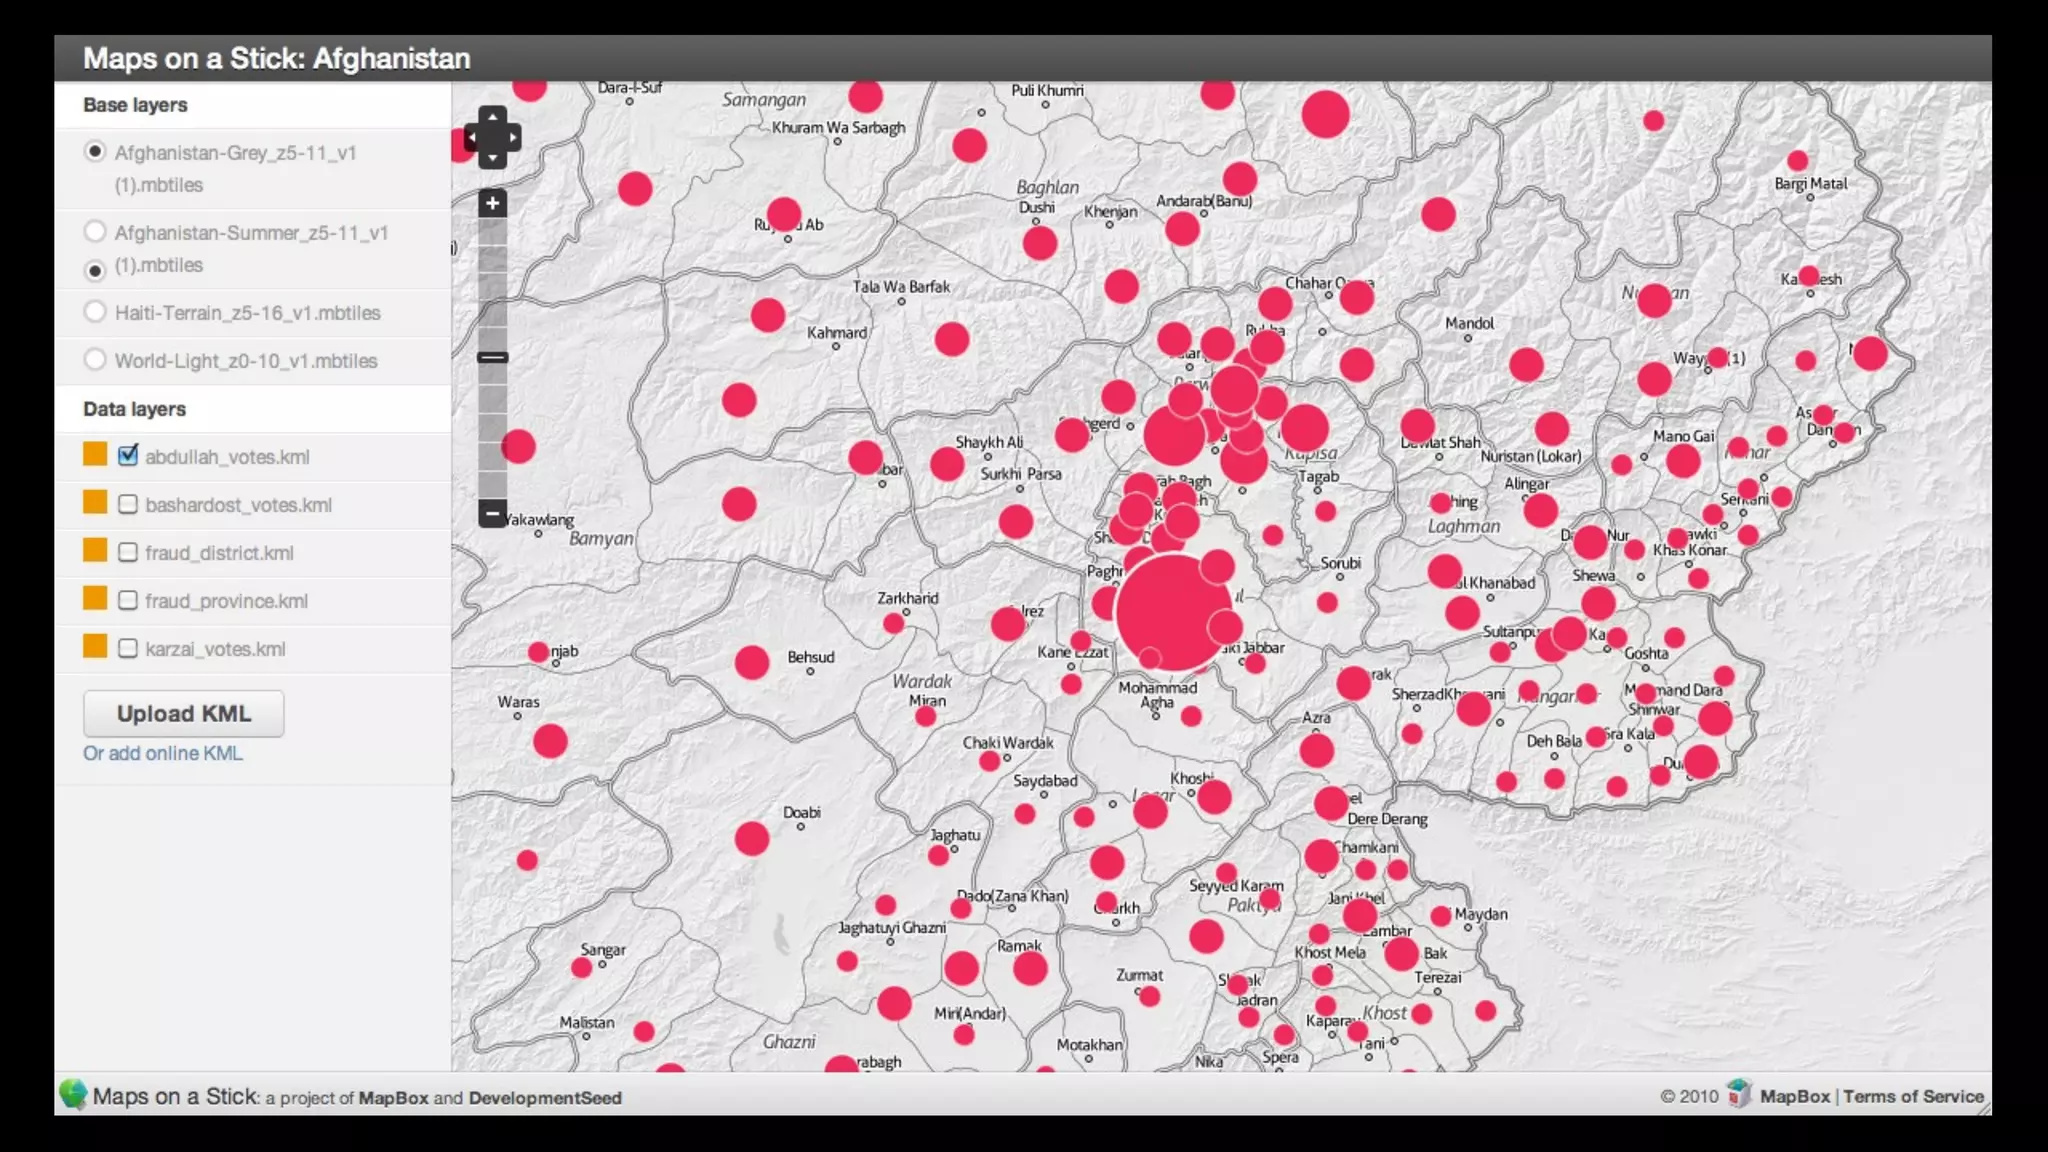This screenshot has height=1152, width=2048.
Task: Zoom in with the plus button
Action: click(492, 204)
